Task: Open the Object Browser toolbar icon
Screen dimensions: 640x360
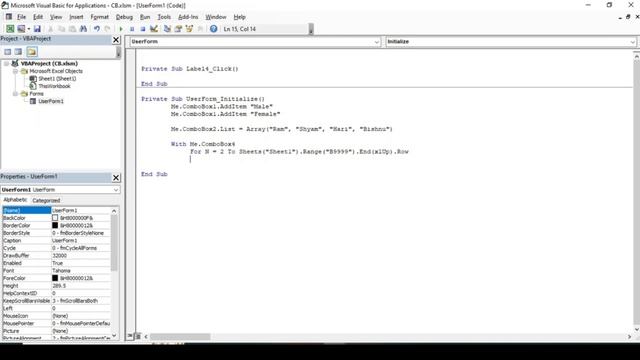Action: pyautogui.click(x=189, y=29)
